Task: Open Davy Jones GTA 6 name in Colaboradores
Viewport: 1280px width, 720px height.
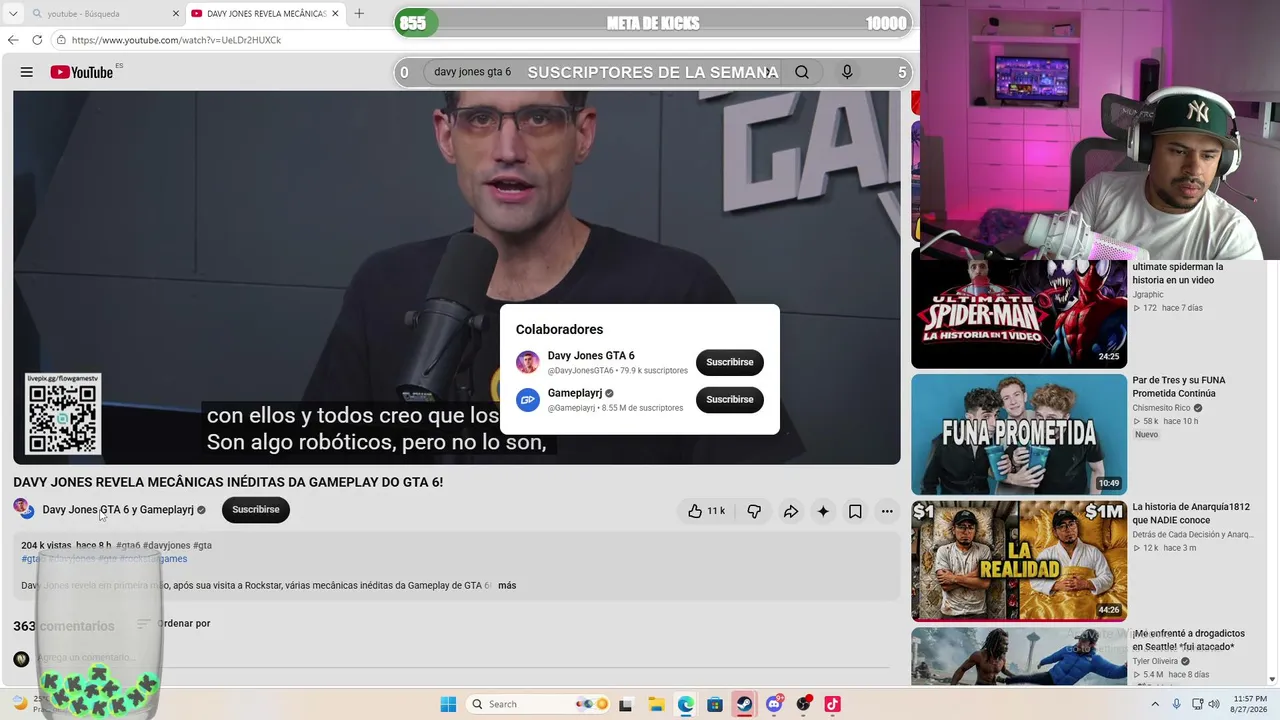Action: click(591, 356)
